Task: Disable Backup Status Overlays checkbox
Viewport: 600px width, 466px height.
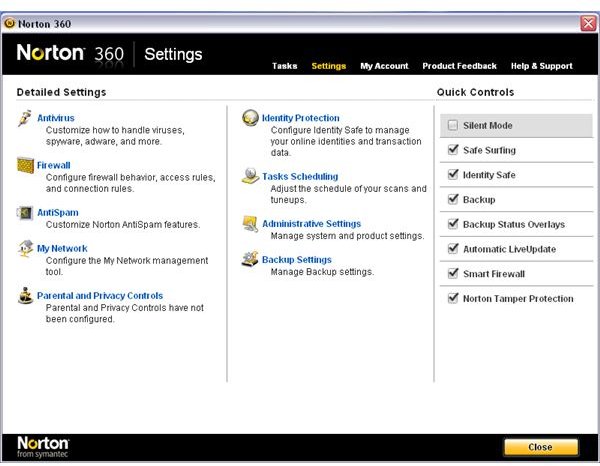Action: point(453,224)
